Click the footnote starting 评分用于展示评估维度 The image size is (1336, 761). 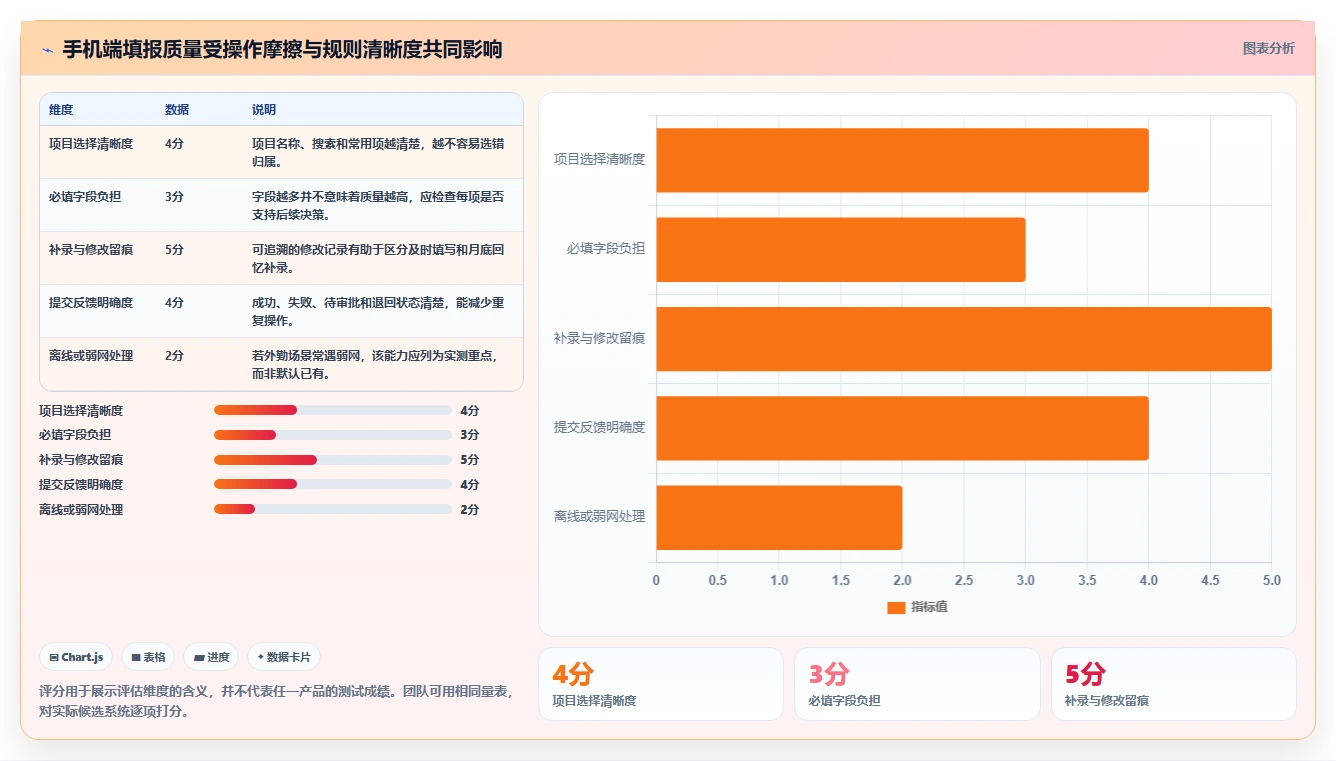pyautogui.click(x=276, y=701)
